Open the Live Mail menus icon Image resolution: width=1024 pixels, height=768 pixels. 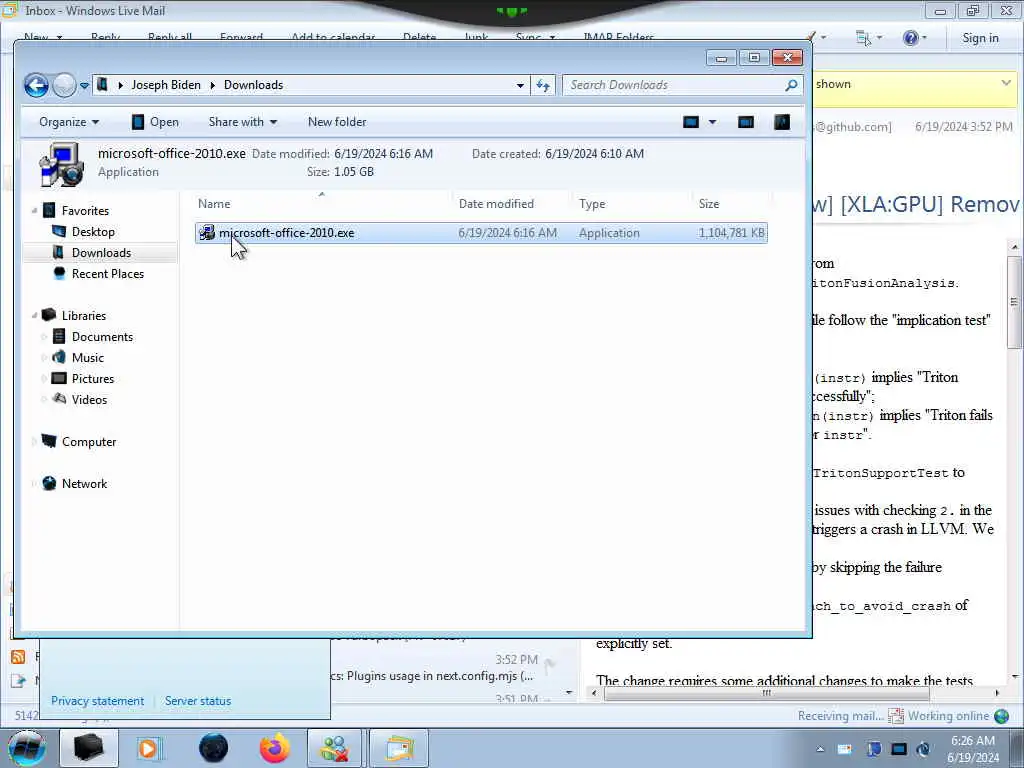863,38
